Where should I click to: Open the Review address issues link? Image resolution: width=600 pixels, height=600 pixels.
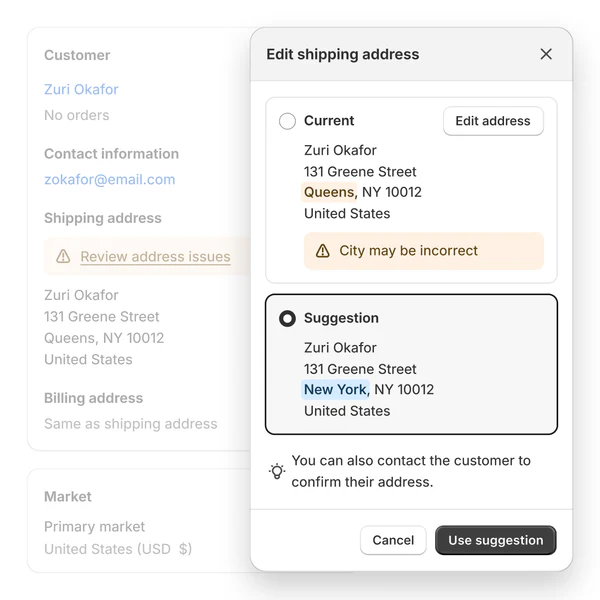pos(155,257)
